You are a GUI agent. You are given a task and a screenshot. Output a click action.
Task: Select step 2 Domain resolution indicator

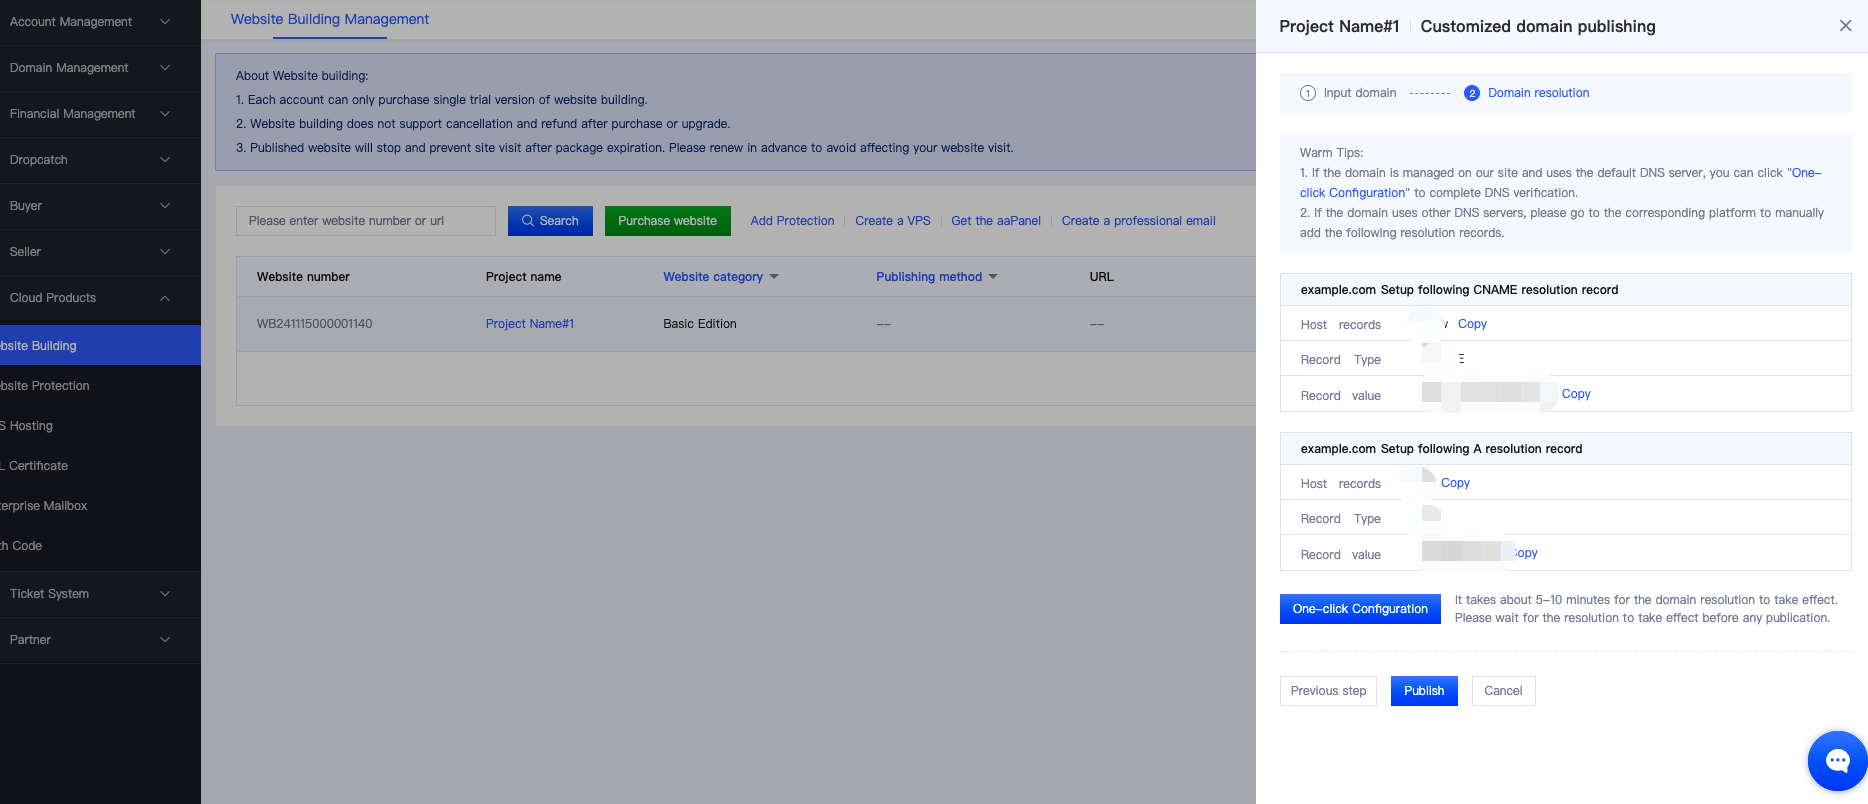1527,93
